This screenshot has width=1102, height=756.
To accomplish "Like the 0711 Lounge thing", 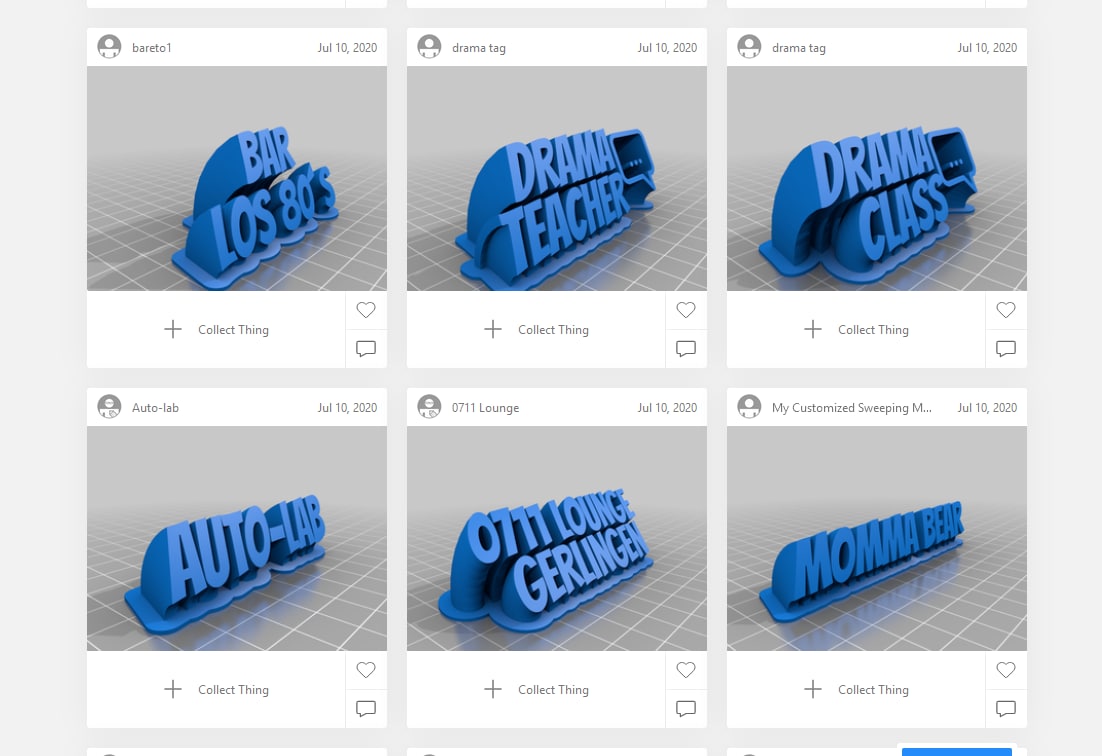I will coord(686,670).
